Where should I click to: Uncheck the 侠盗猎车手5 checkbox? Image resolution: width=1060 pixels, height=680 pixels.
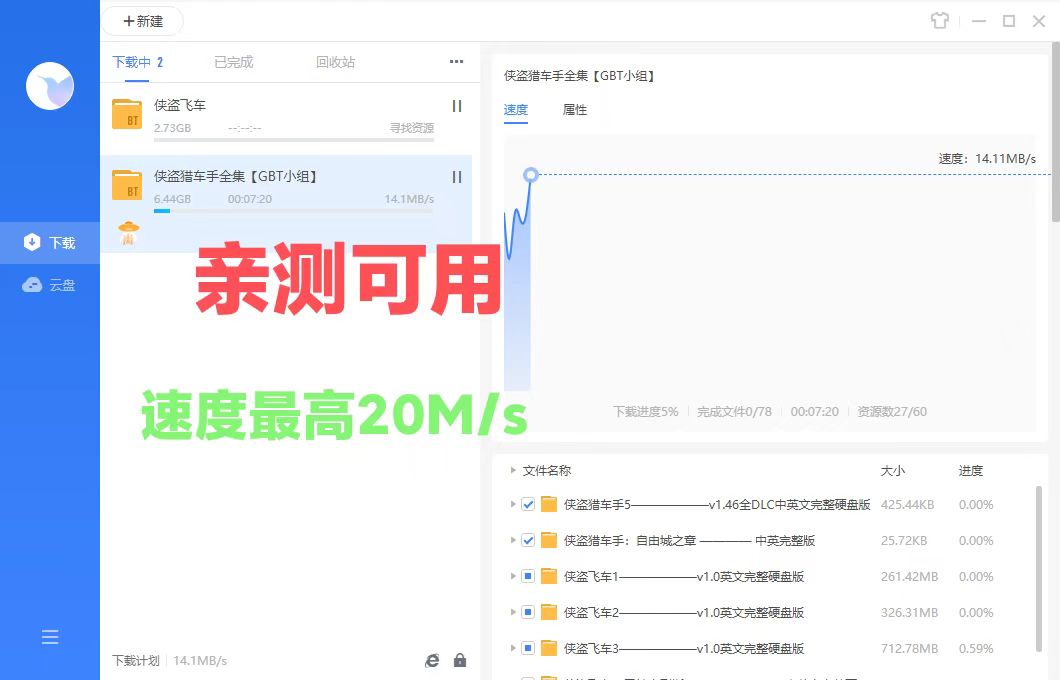[x=528, y=504]
